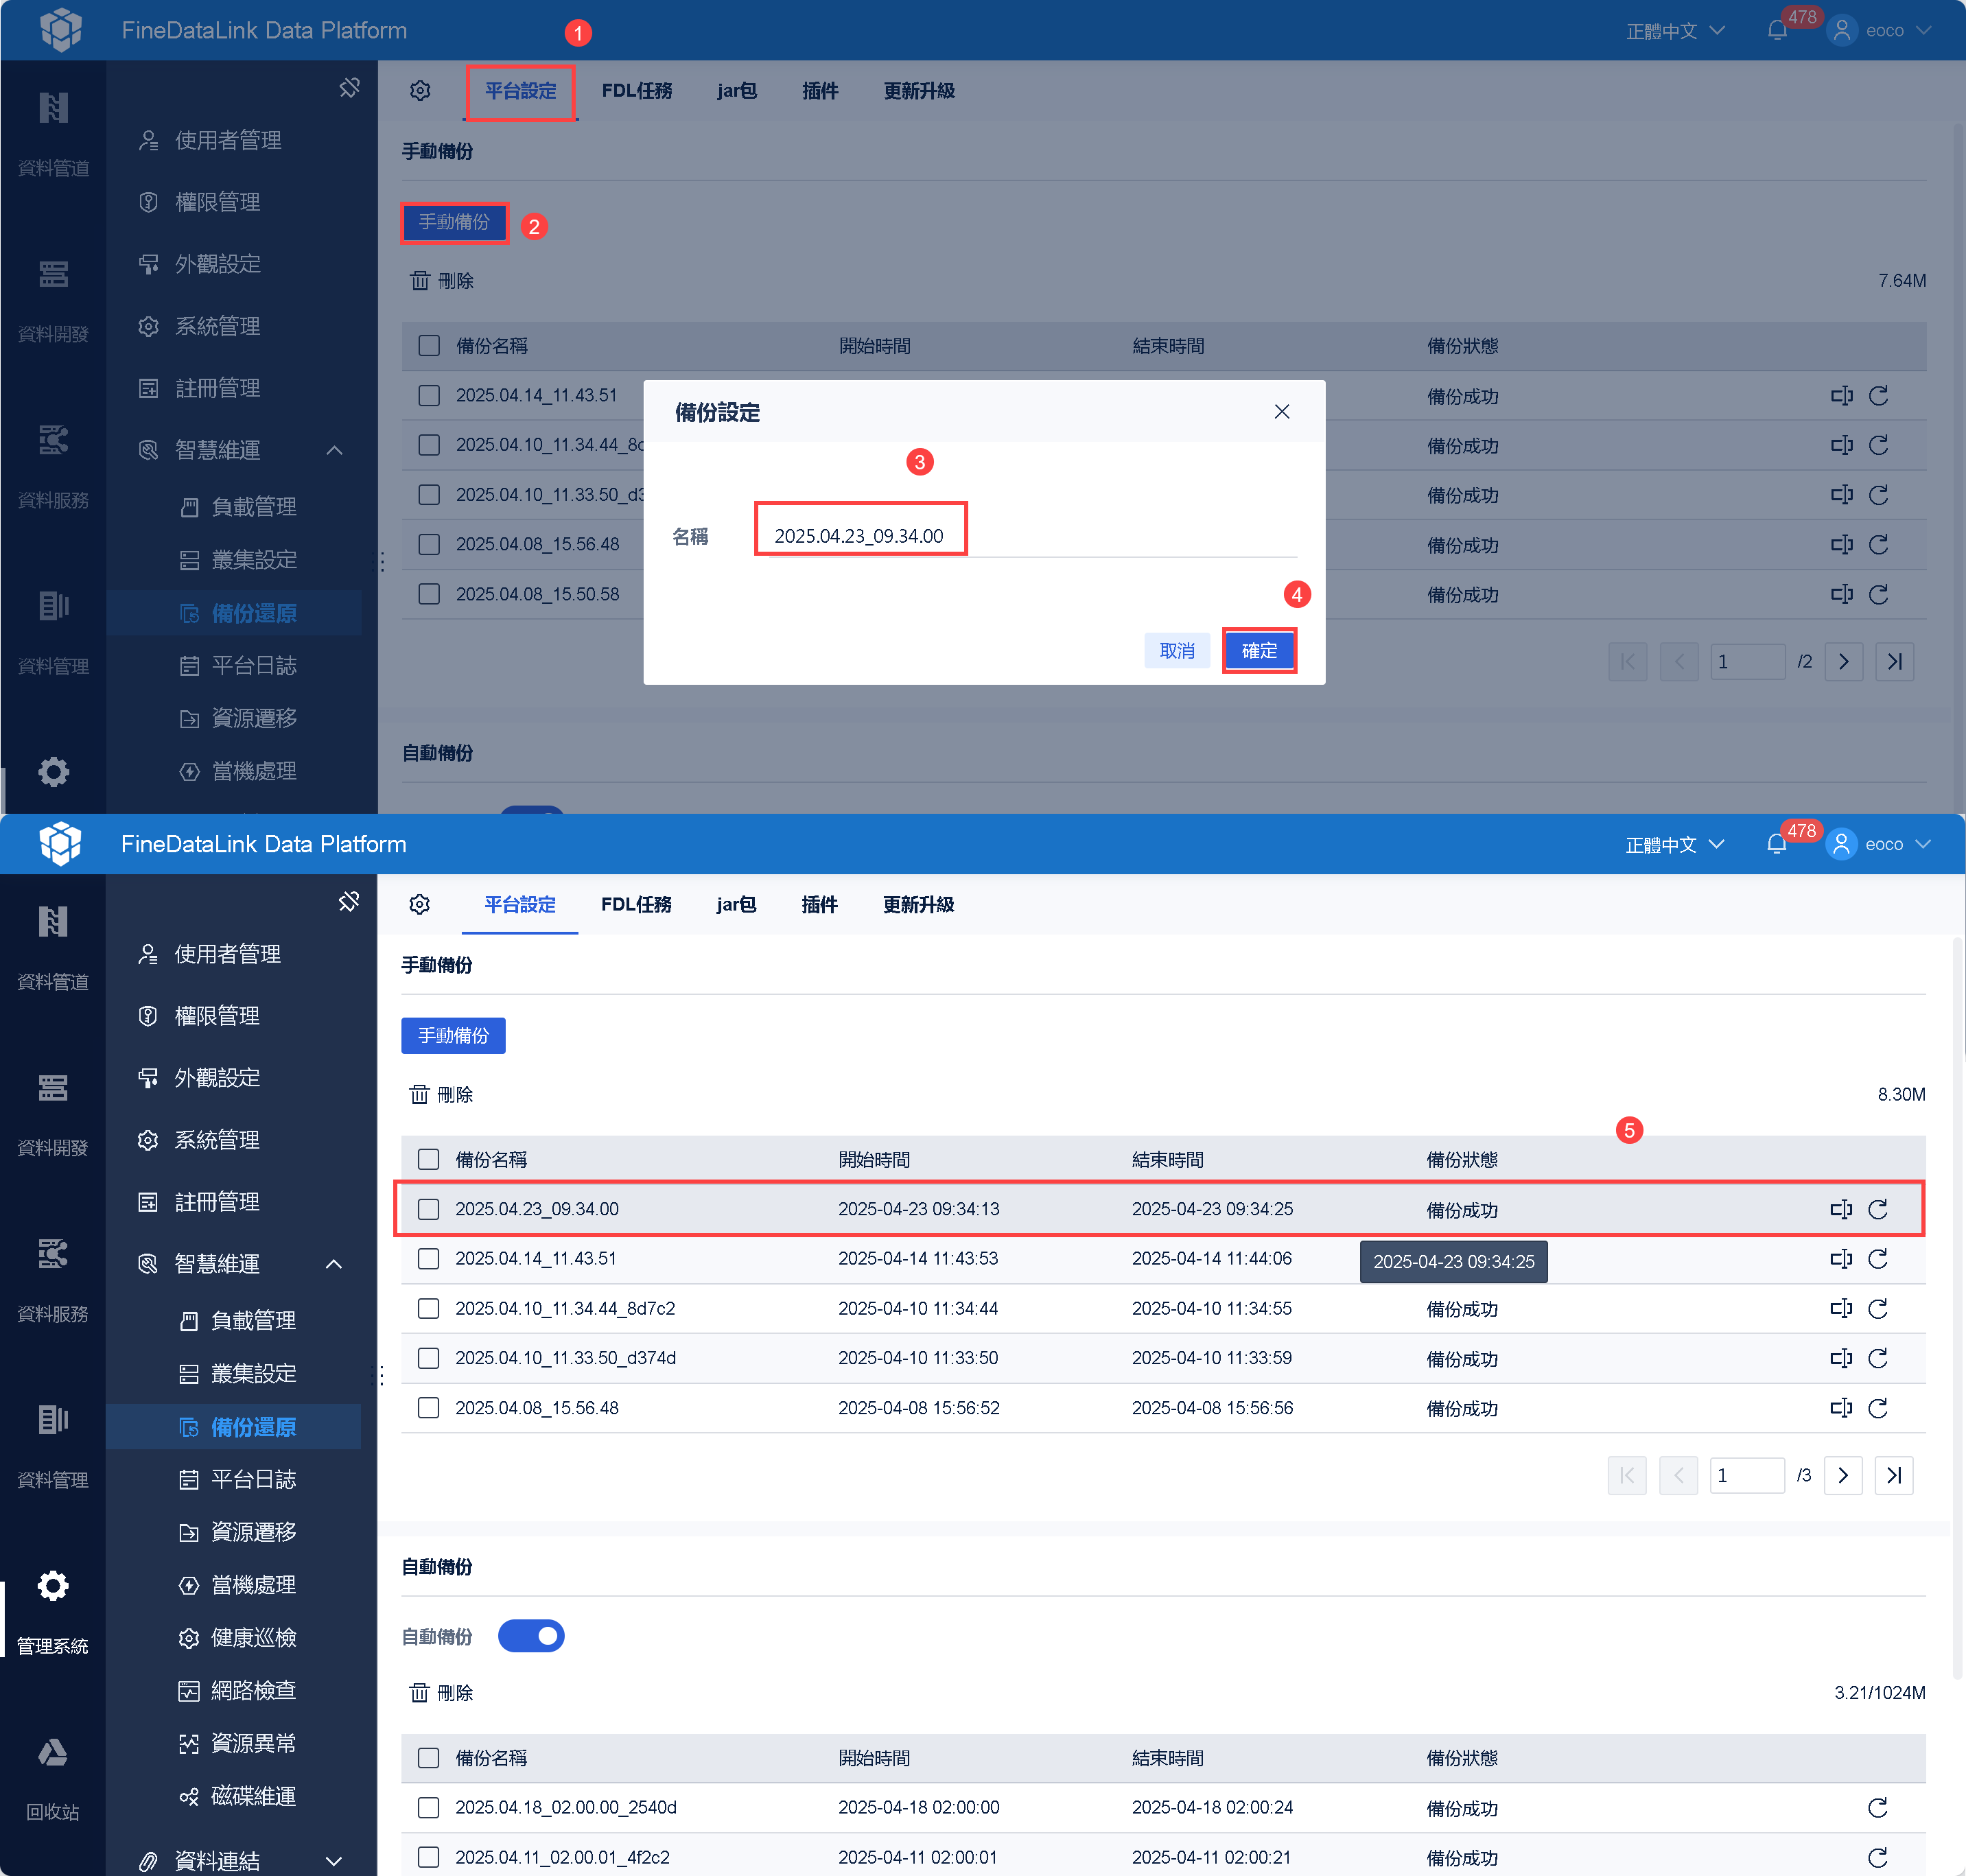The image size is (1966, 1876).
Task: Click the 管理系統 gear icon
Action: 52,1586
